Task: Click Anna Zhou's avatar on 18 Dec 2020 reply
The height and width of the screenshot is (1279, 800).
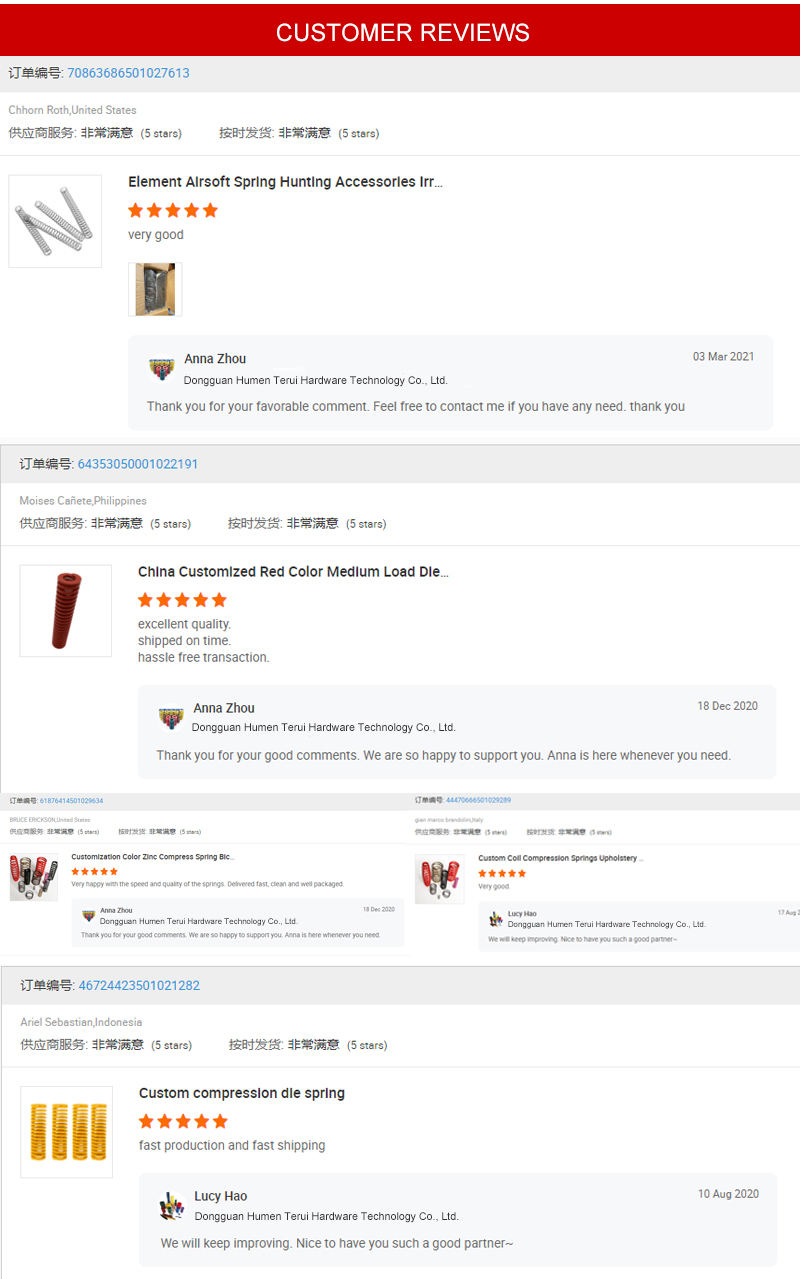Action: [171, 718]
